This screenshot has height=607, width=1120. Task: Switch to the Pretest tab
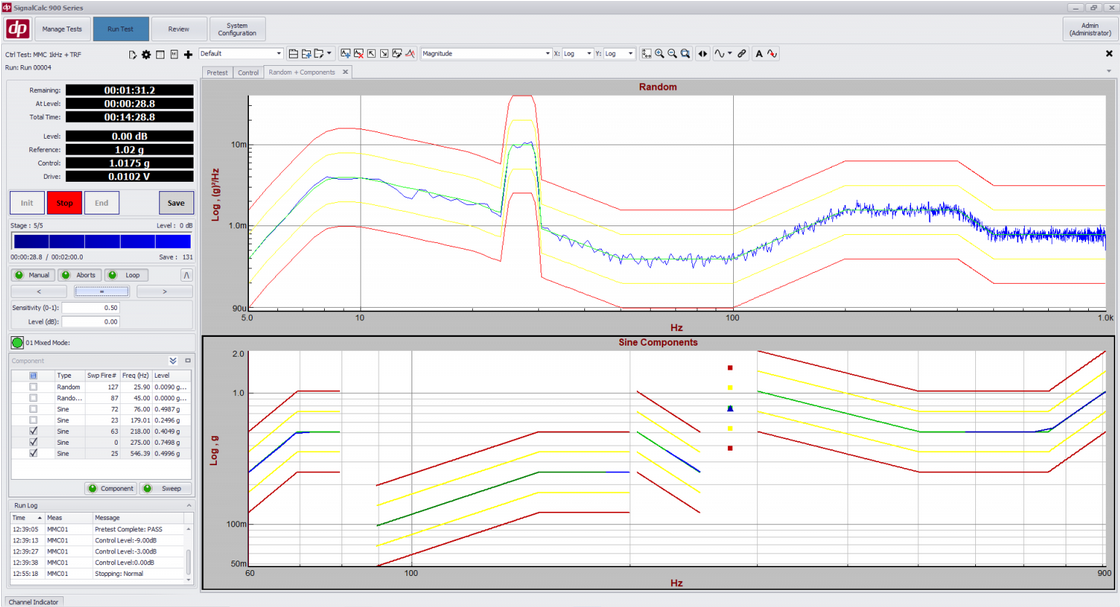coord(217,72)
